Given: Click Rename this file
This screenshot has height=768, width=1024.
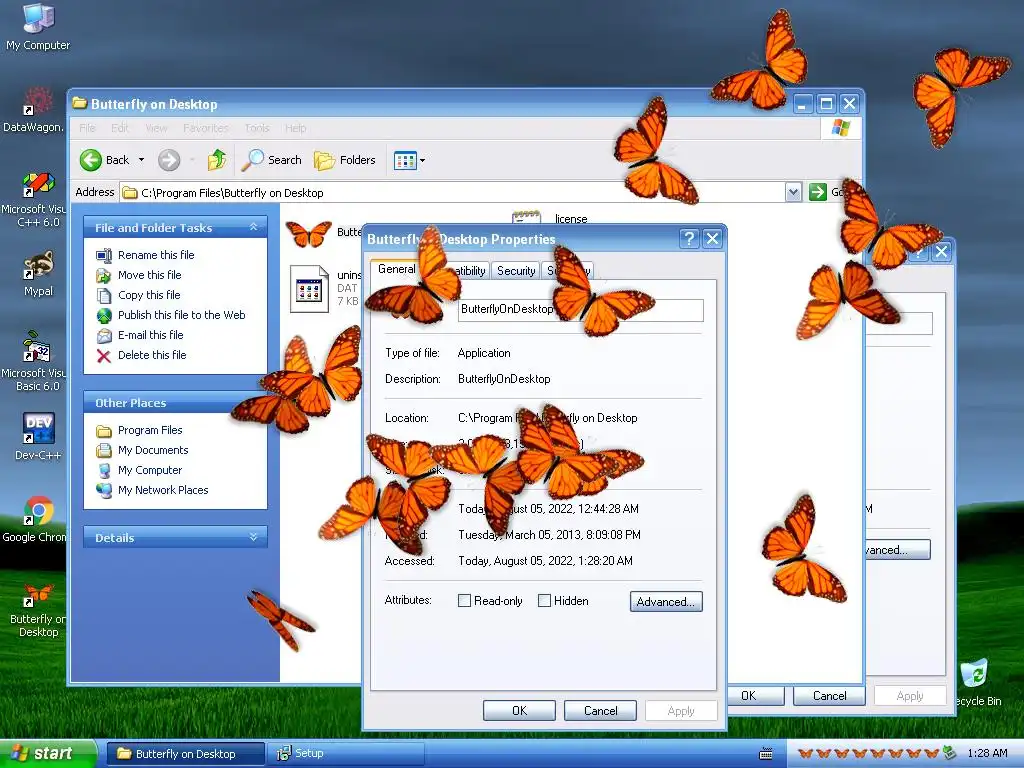Looking at the screenshot, I should pos(156,255).
